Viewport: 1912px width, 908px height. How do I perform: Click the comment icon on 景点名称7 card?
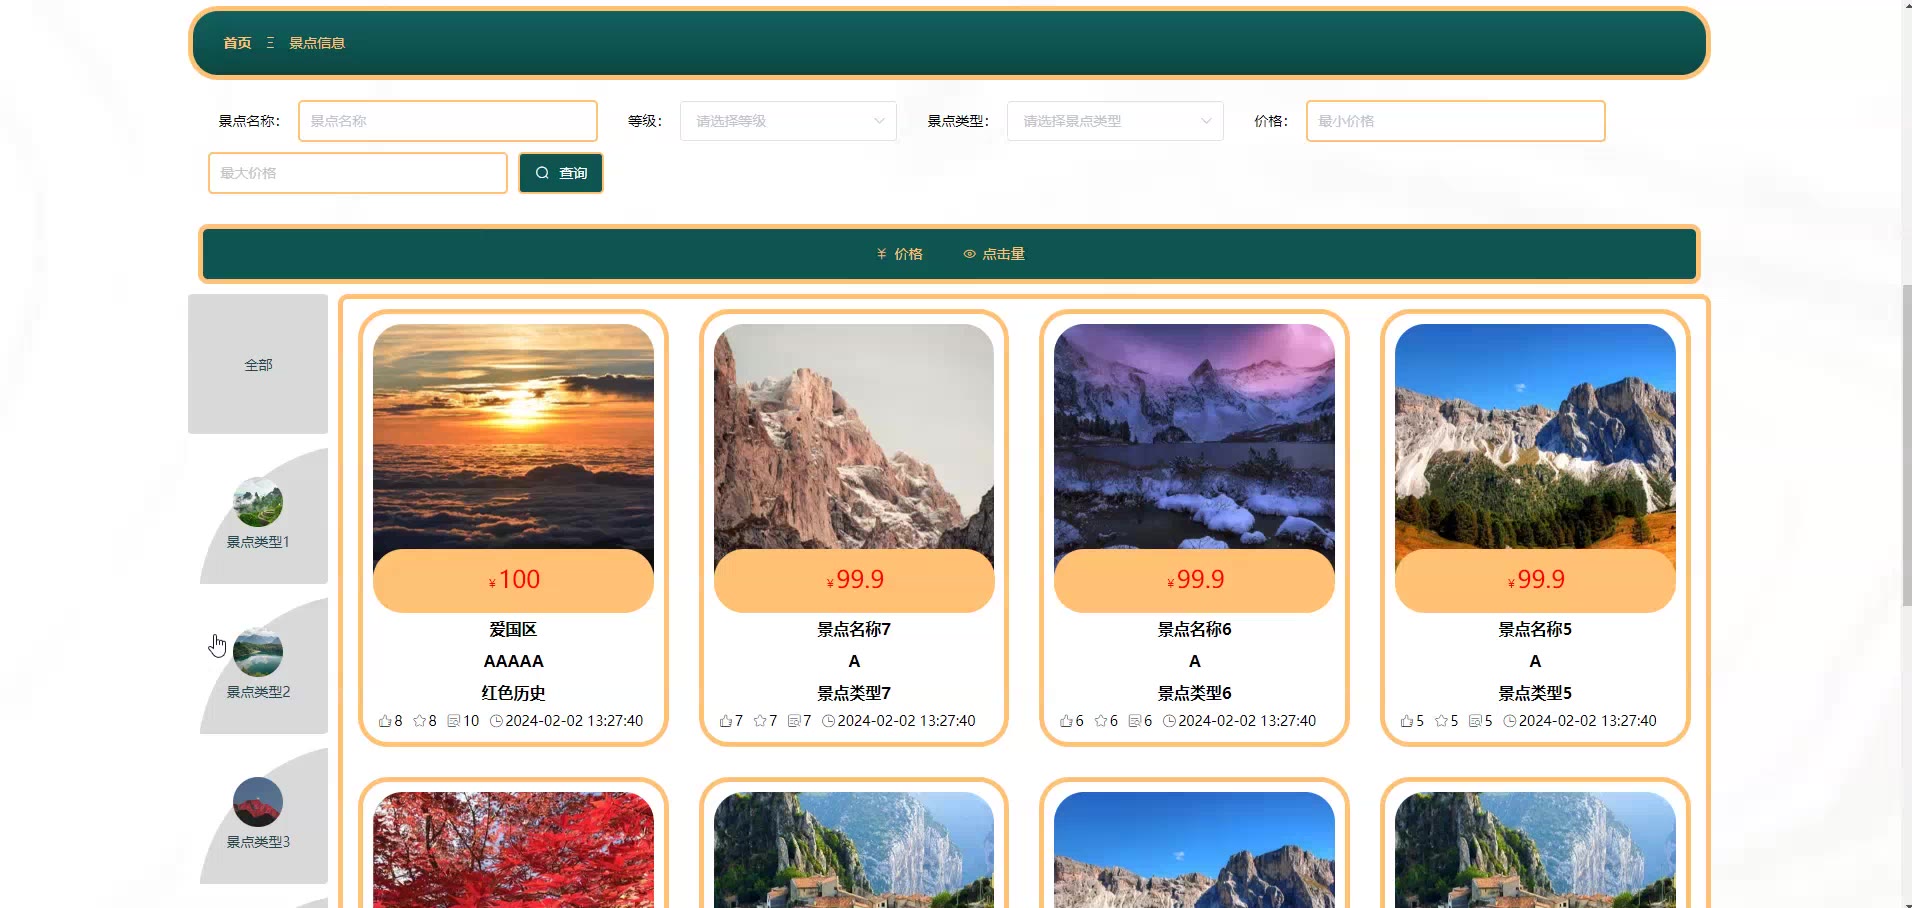tap(794, 721)
